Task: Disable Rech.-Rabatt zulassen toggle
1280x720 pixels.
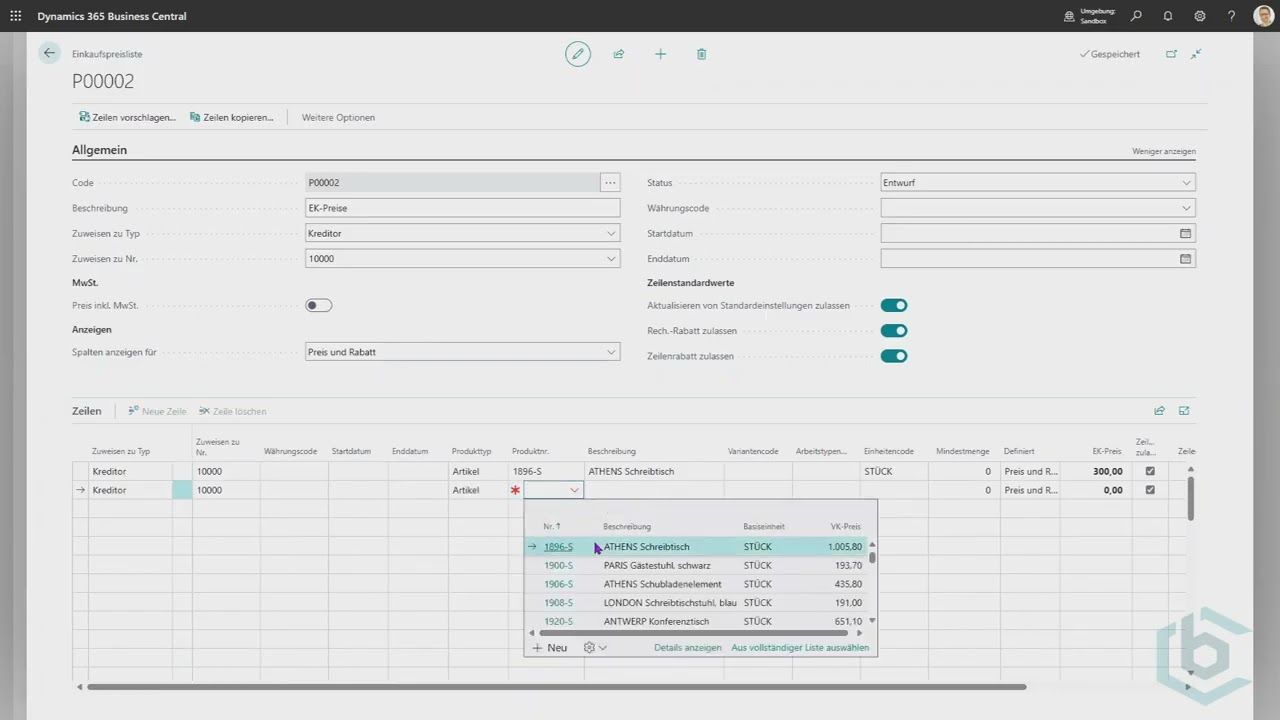Action: tap(893, 331)
